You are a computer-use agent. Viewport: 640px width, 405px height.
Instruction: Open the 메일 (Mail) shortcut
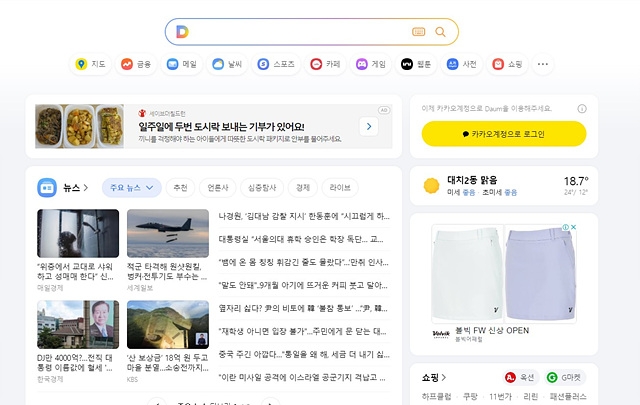[183, 64]
